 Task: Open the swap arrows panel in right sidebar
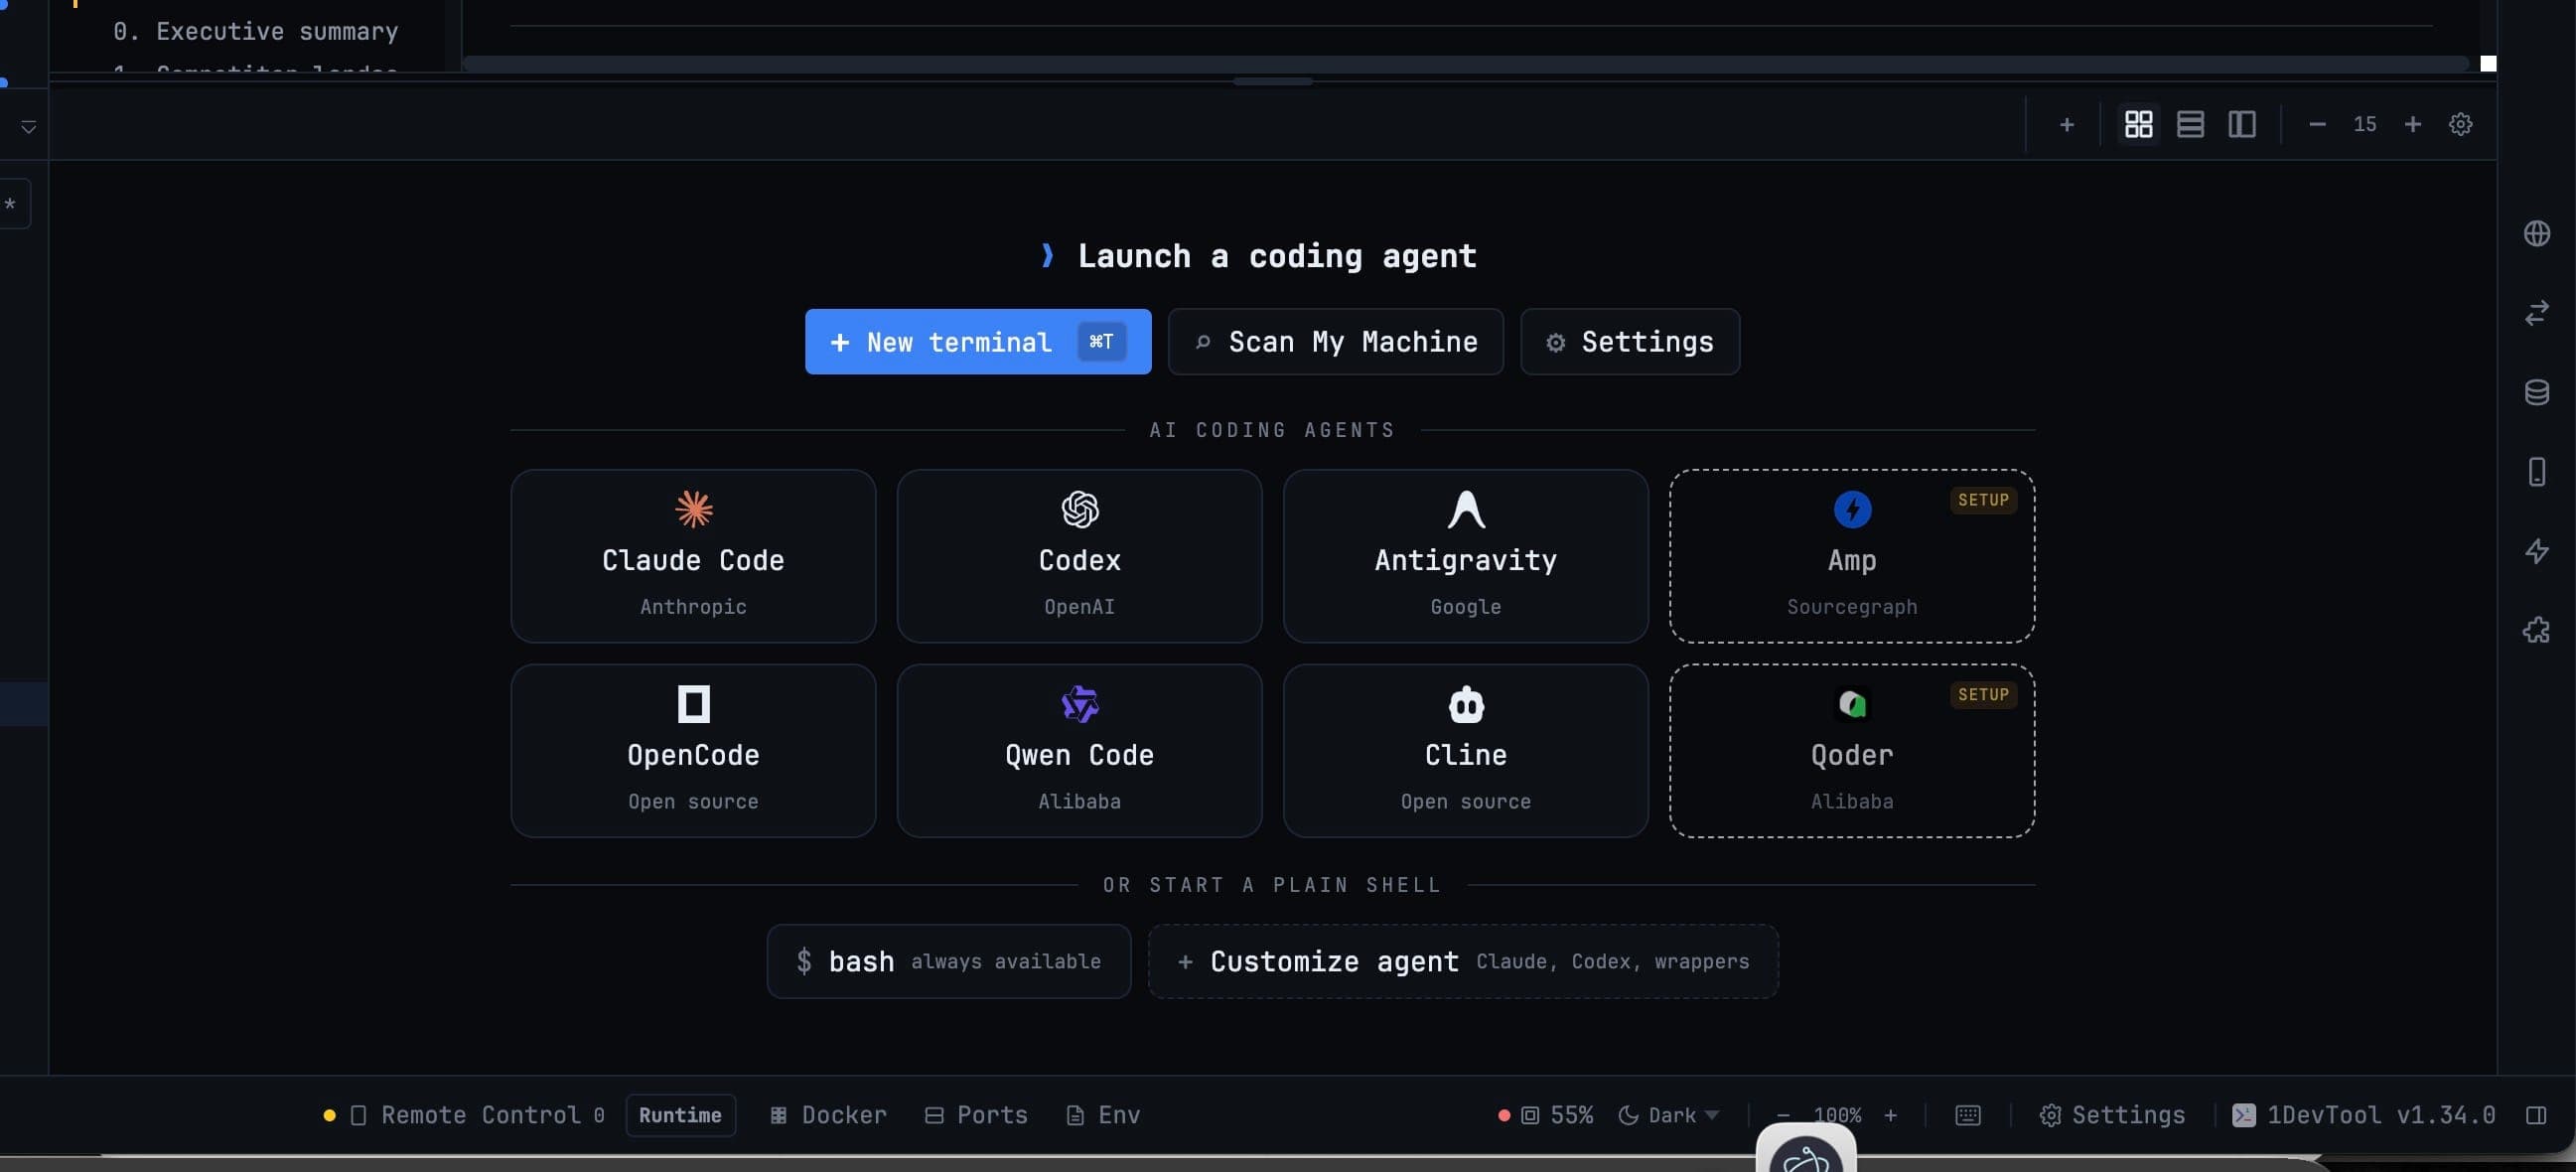point(2536,313)
